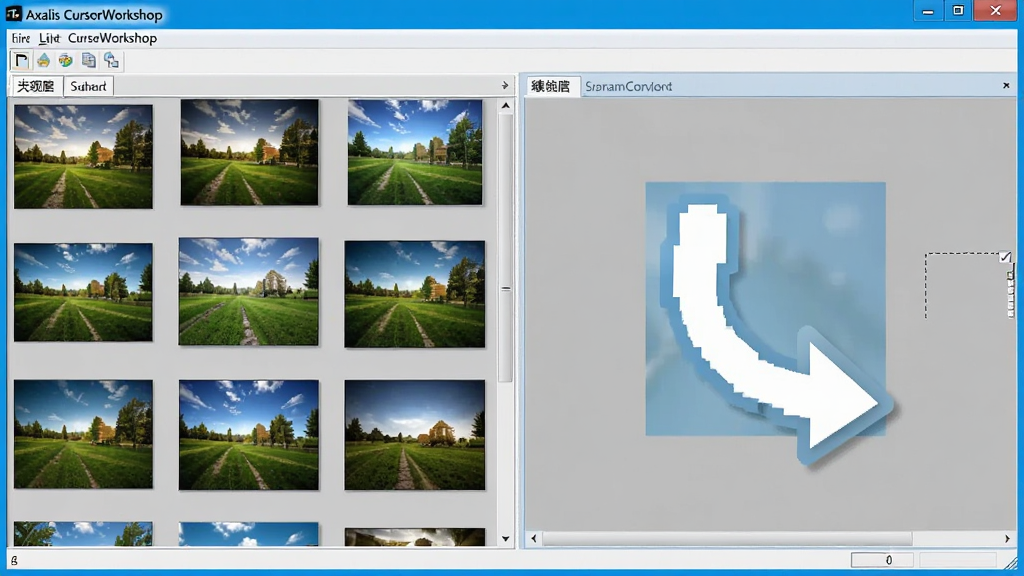1024x576 pixels.
Task: Expand the chevron arrow on the thumbnail panel header
Action: pyautogui.click(x=505, y=86)
